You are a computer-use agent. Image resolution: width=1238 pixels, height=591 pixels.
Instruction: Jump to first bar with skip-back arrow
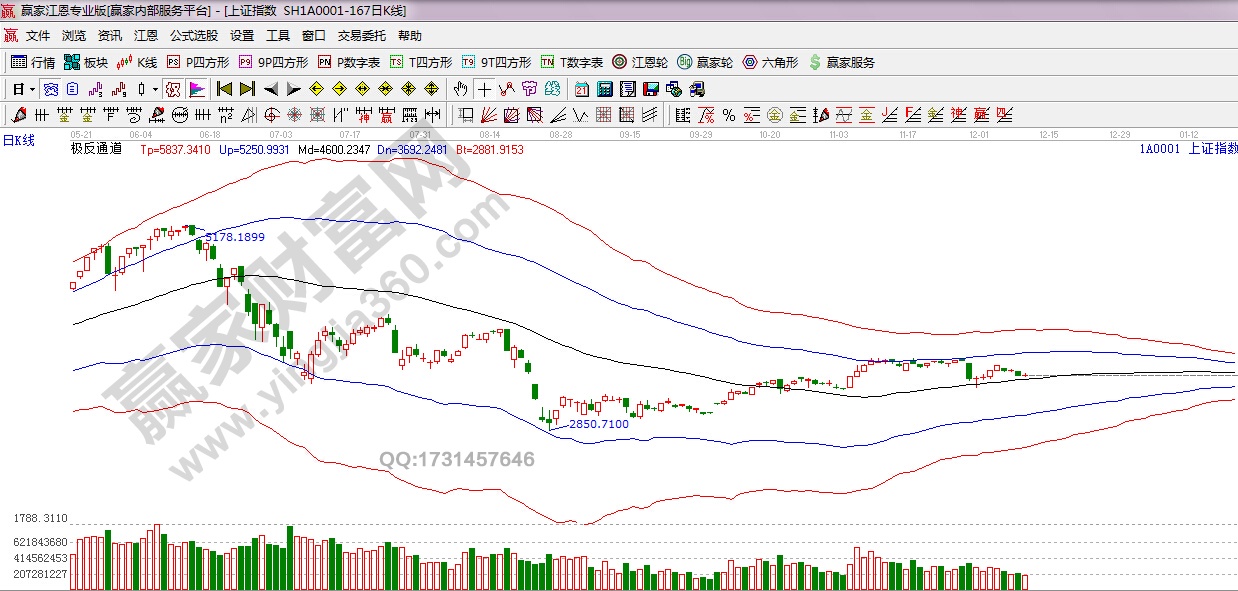[x=225, y=89]
